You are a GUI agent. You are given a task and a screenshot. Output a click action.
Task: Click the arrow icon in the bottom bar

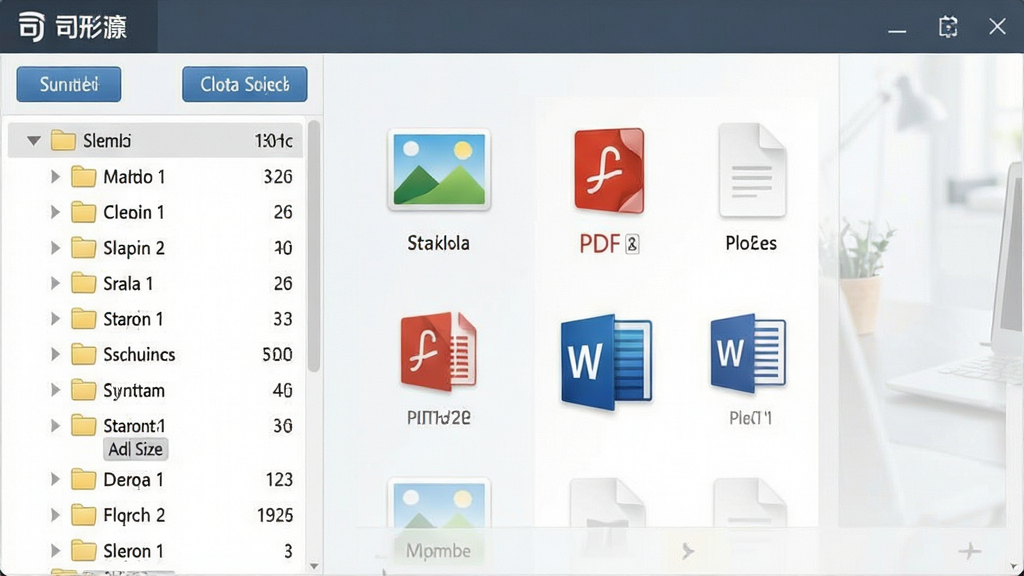pyautogui.click(x=688, y=551)
